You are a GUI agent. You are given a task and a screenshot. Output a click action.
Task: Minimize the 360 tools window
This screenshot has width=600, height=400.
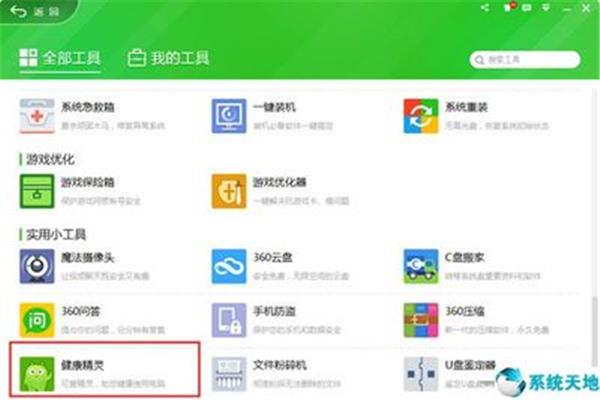(x=567, y=8)
